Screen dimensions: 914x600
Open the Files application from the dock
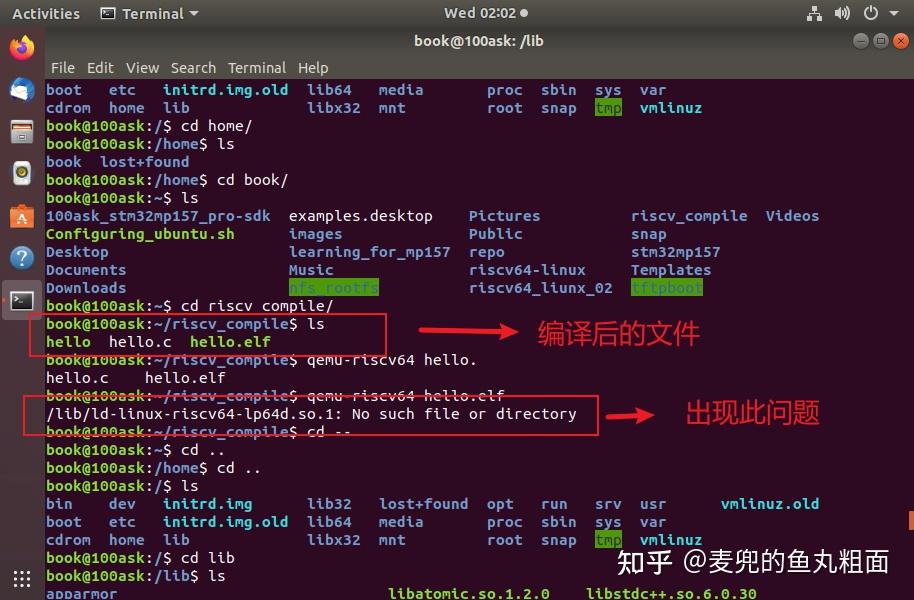[x=21, y=130]
